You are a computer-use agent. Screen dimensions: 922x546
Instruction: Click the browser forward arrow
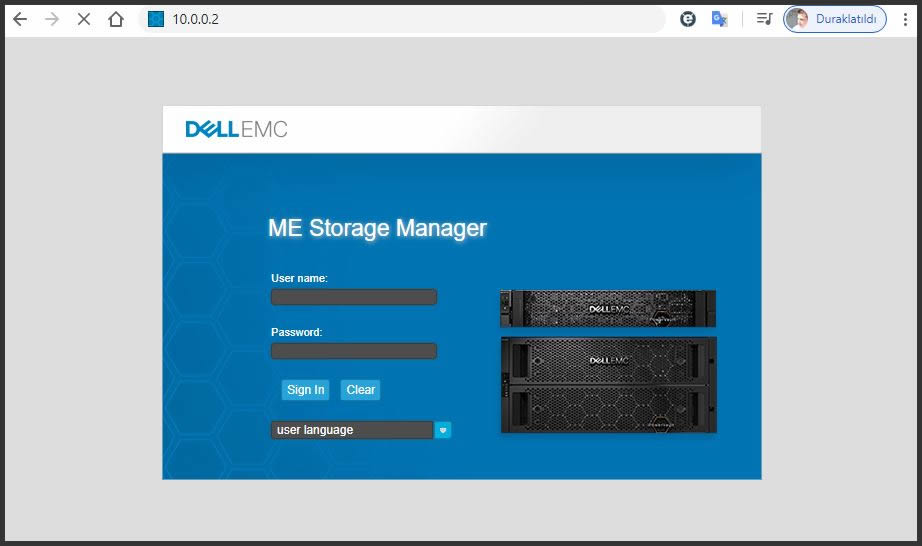(x=52, y=19)
